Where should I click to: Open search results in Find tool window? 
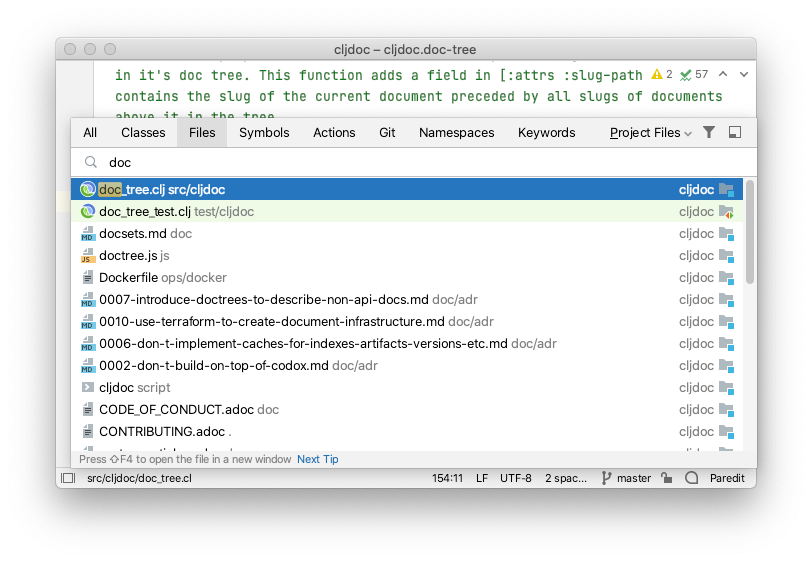pyautogui.click(x=734, y=133)
